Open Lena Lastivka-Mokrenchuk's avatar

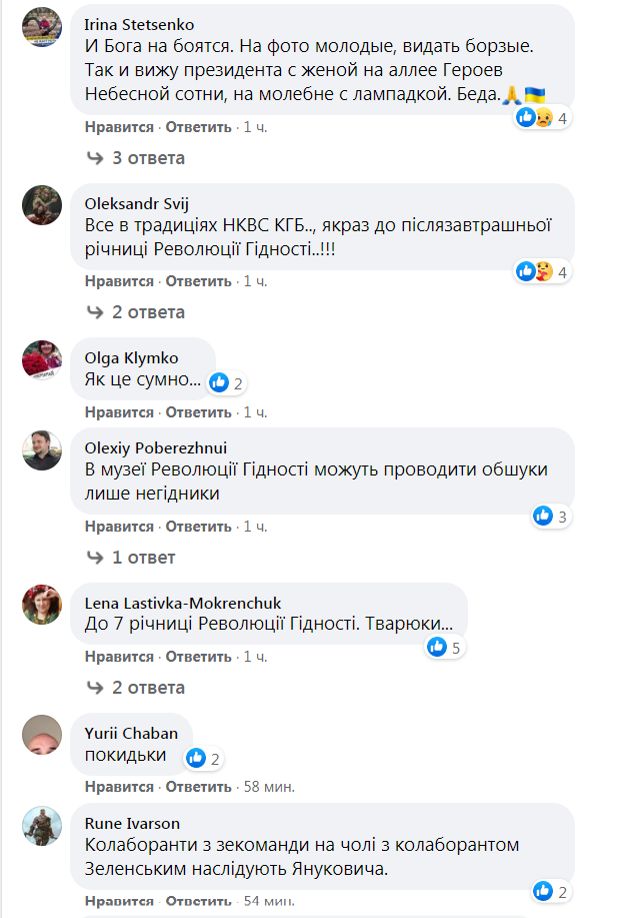(x=42, y=604)
